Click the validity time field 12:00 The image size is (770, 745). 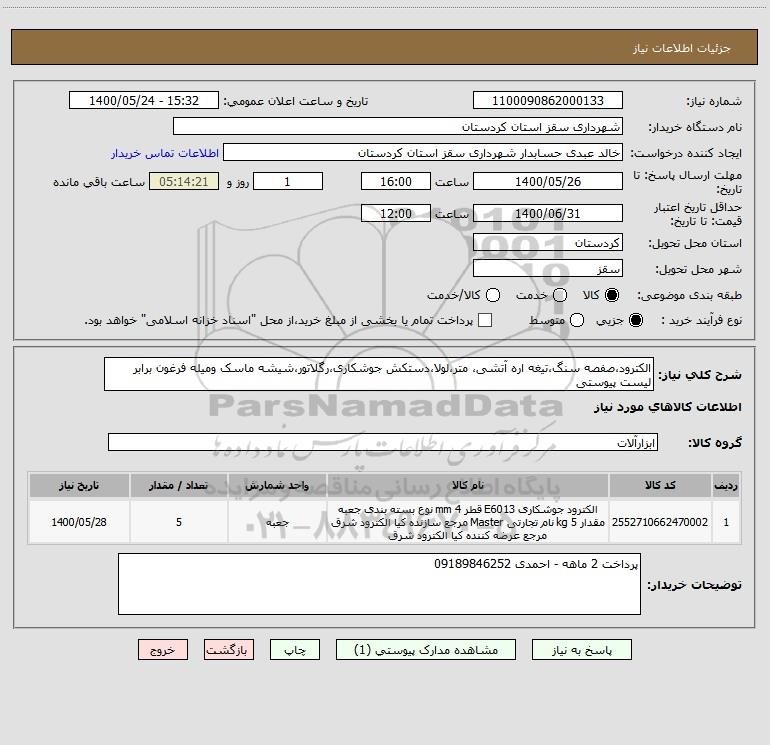coord(396,213)
